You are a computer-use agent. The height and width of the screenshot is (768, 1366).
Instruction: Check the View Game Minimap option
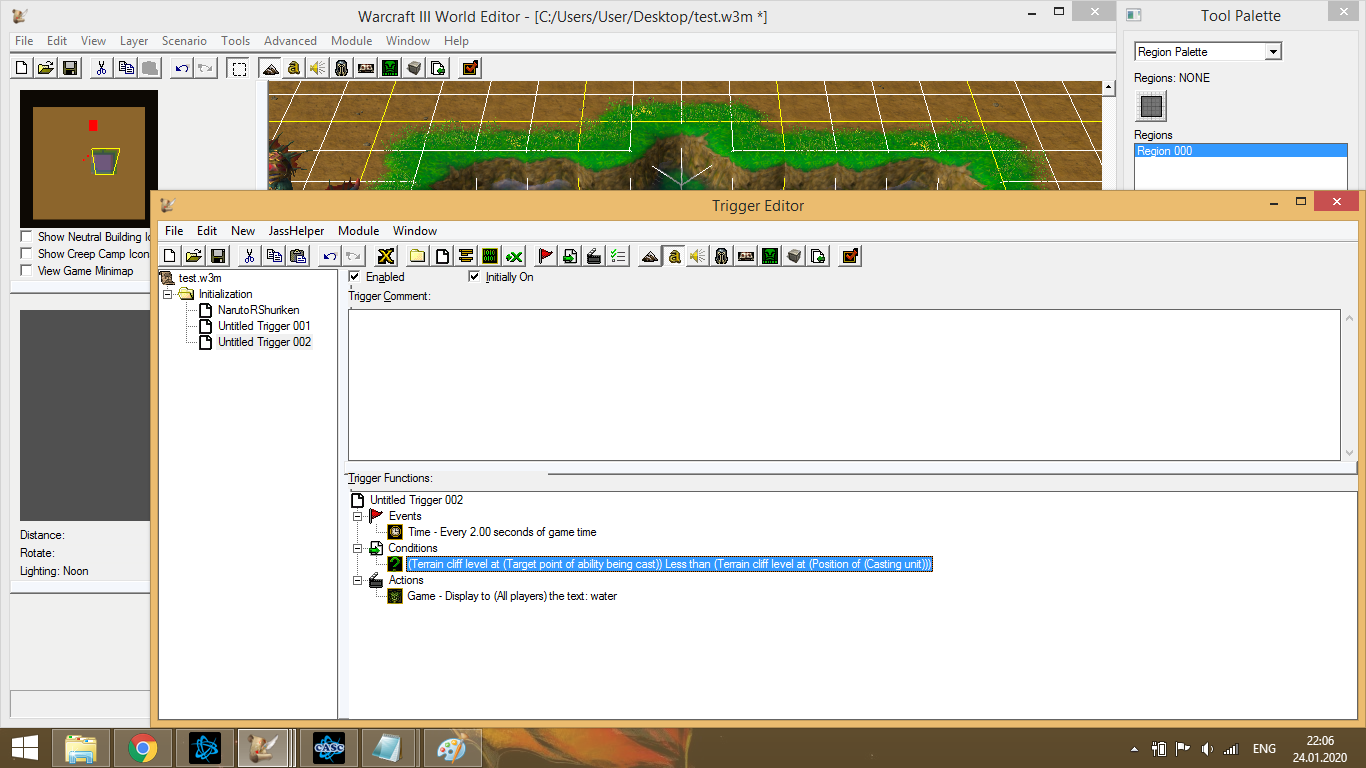click(x=26, y=271)
